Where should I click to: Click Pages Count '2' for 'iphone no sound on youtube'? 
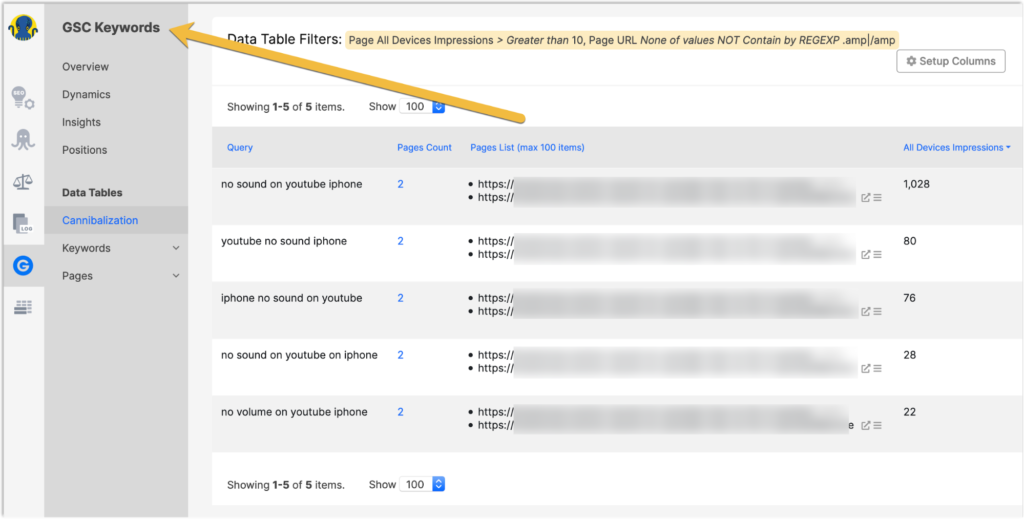pyautogui.click(x=400, y=298)
